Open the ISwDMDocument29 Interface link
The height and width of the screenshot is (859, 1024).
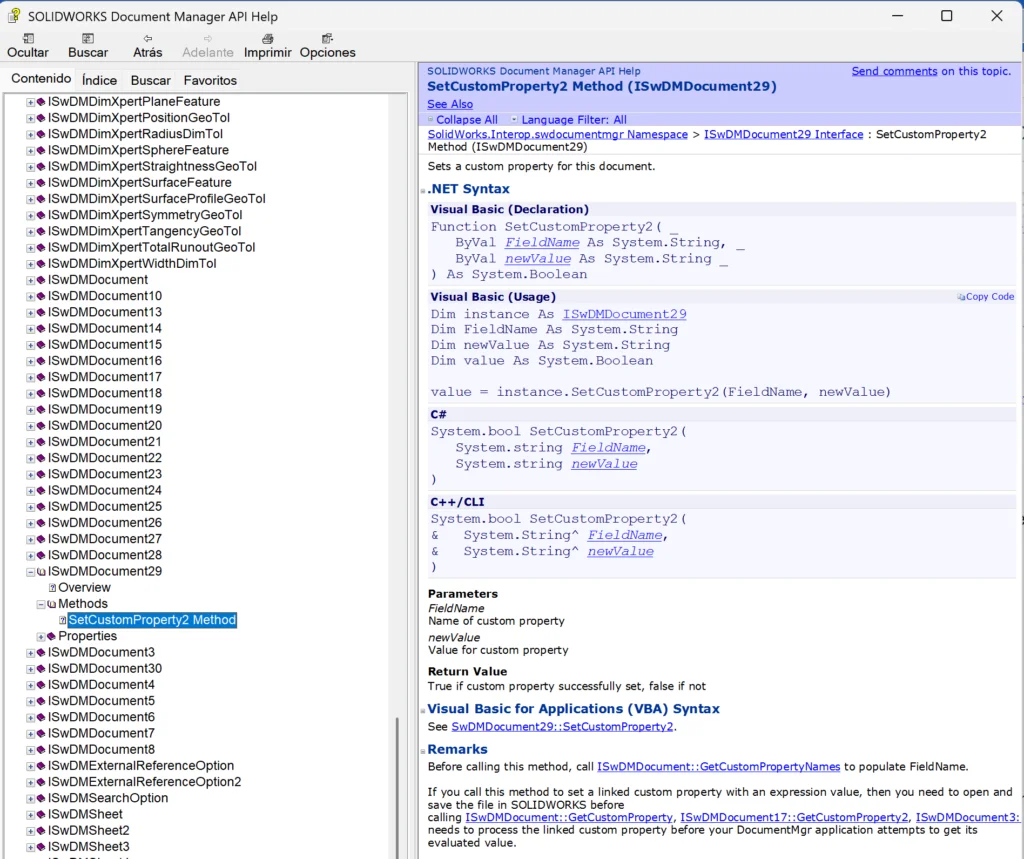(x=784, y=135)
